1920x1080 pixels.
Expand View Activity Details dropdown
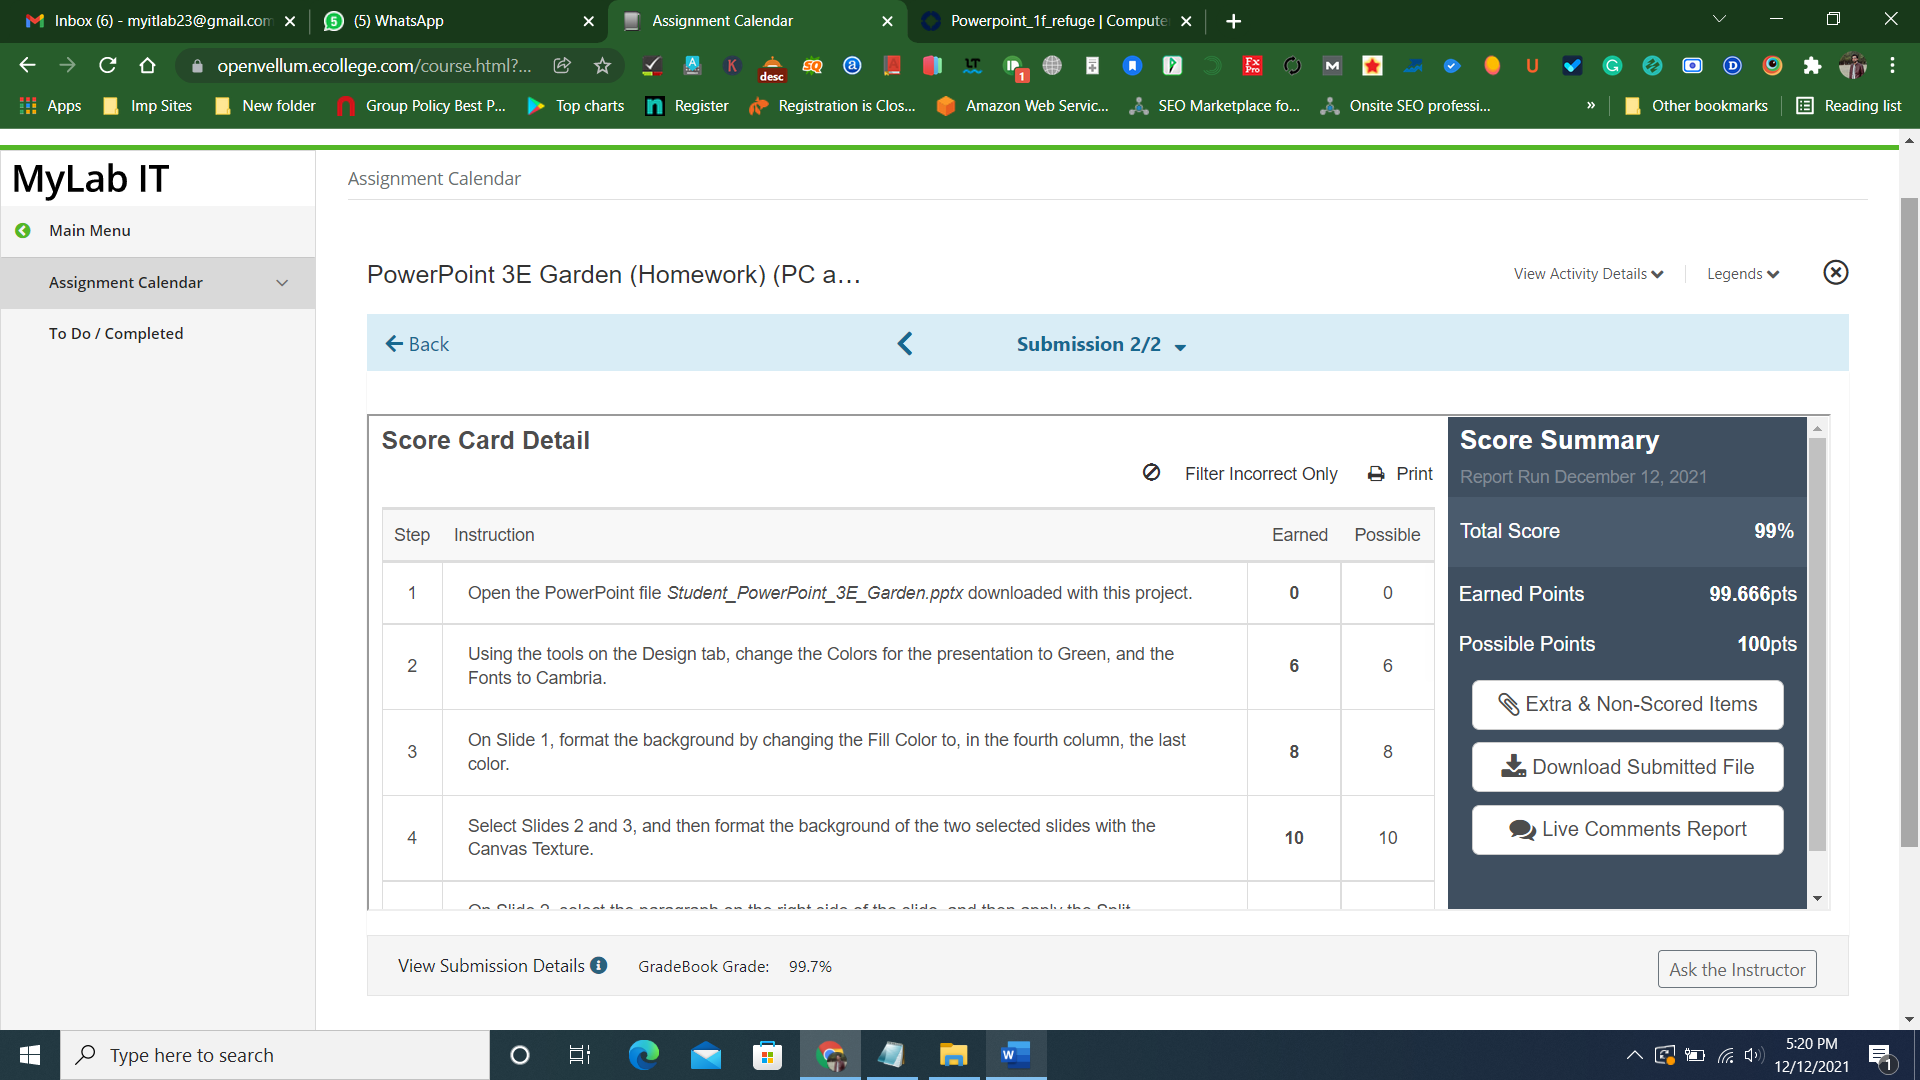1588,274
